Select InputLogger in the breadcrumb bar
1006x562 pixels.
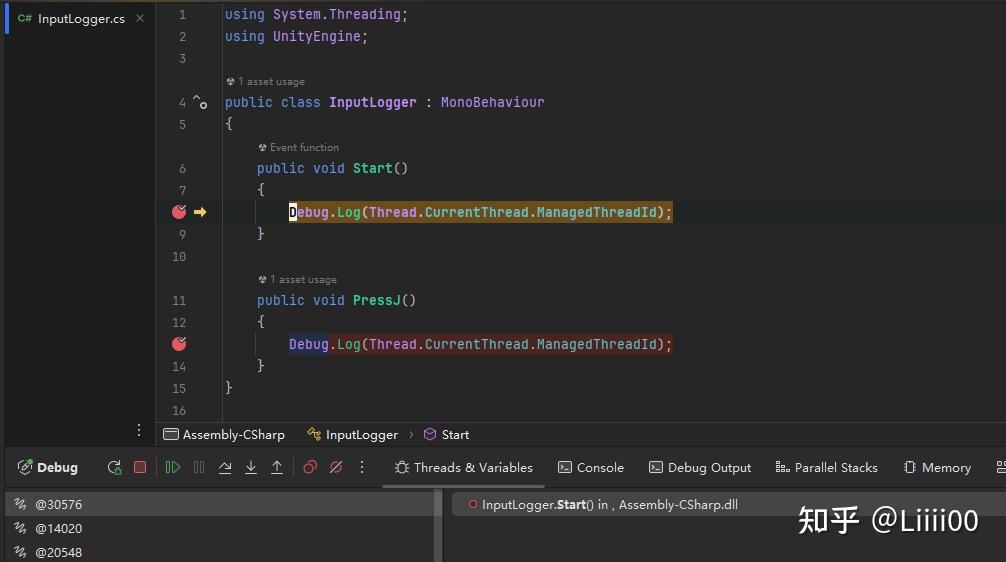pyautogui.click(x=353, y=435)
